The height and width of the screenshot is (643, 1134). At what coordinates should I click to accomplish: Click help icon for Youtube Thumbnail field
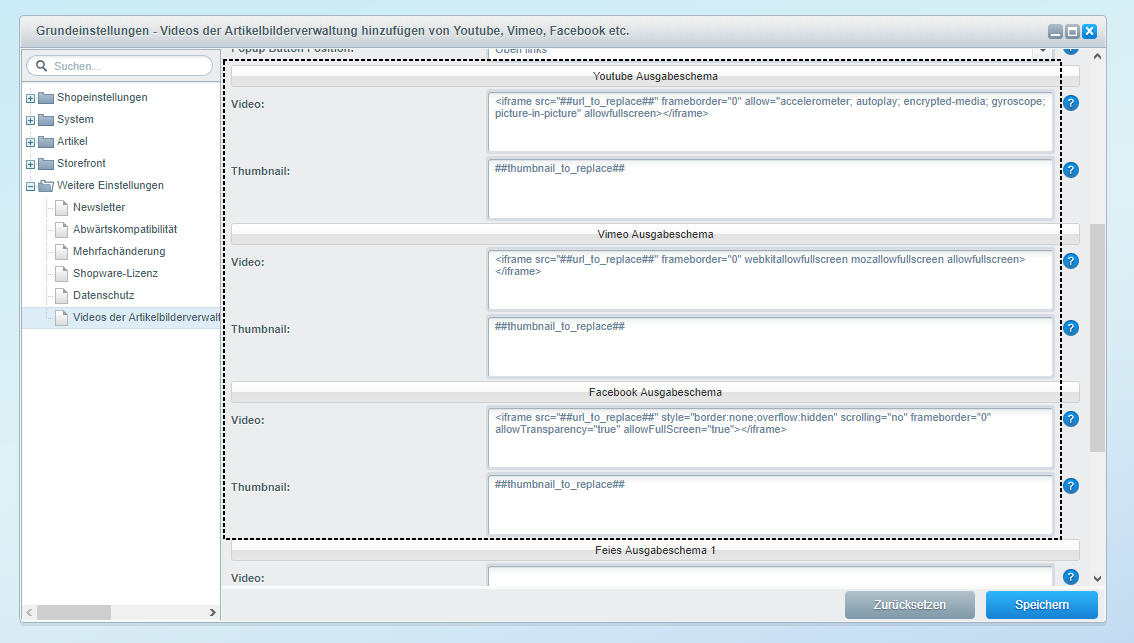pyautogui.click(x=1071, y=170)
